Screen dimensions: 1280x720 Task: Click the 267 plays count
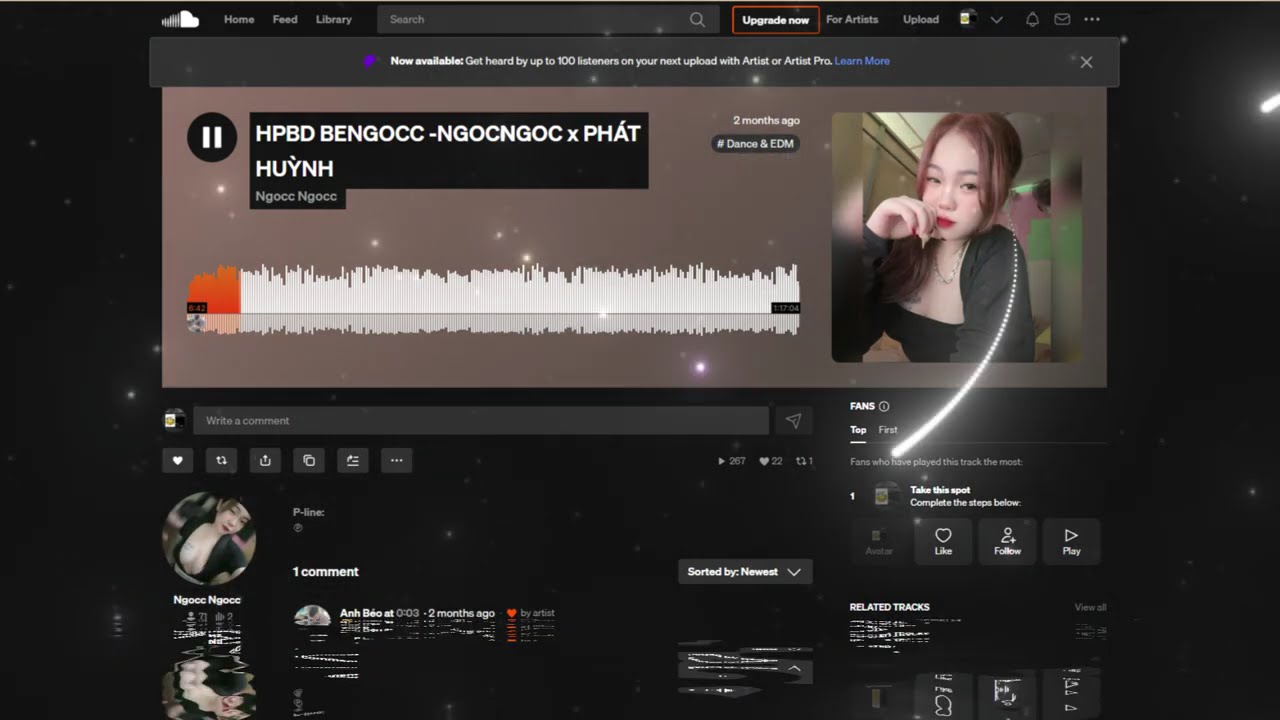(x=732, y=461)
